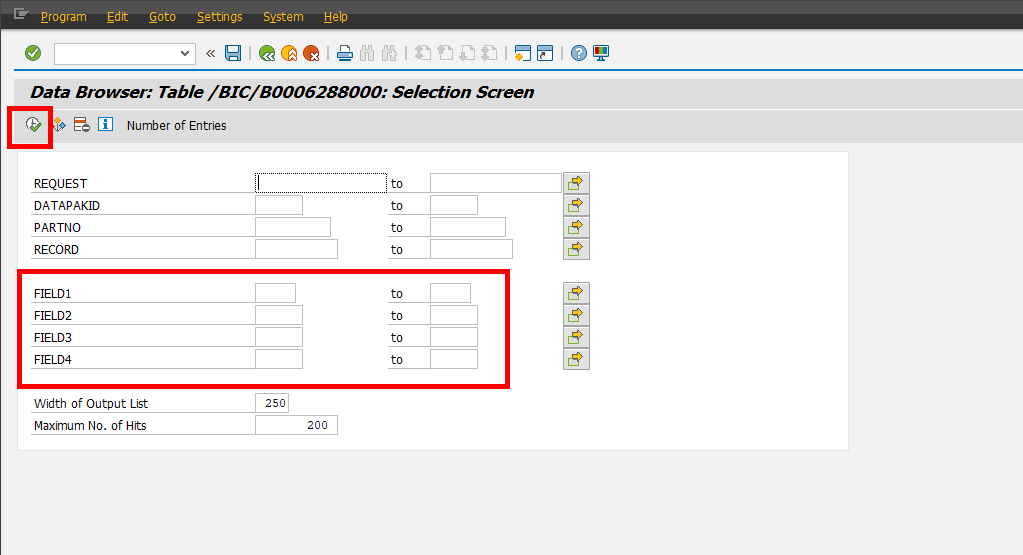Image resolution: width=1023 pixels, height=555 pixels.
Task: Click the REQUEST to input field
Action: (496, 183)
